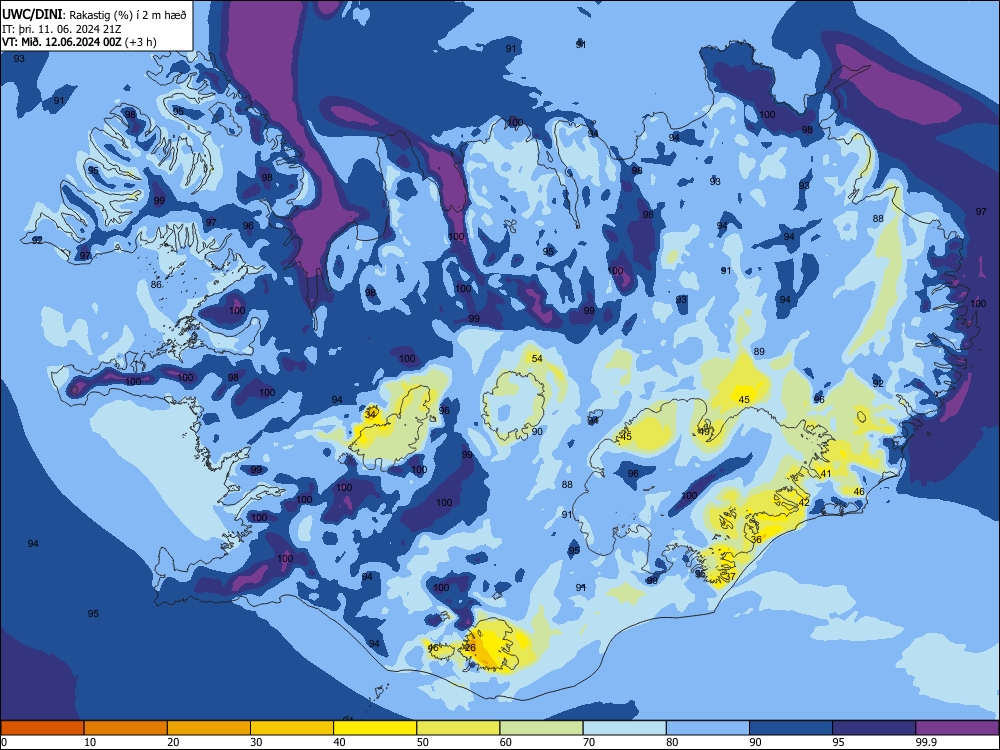The height and width of the screenshot is (750, 1000).
Task: Select the 95–99.9 navy legend swatch
Action: point(874,728)
